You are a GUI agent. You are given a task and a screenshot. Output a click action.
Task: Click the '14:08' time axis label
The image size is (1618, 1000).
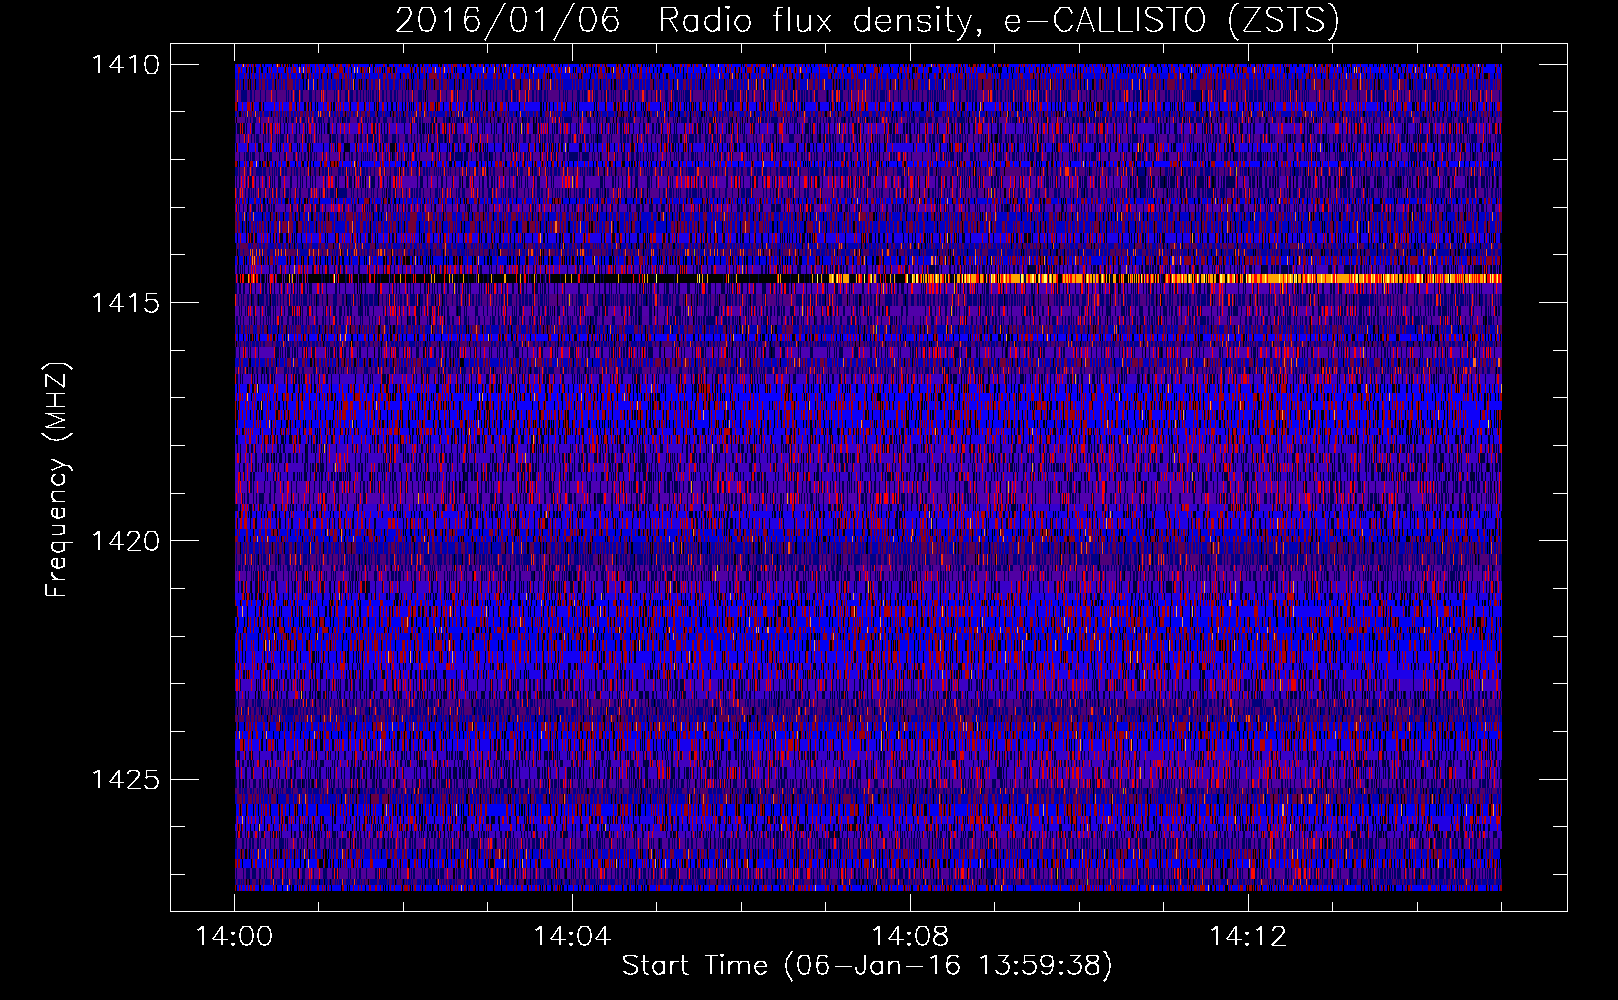(x=910, y=936)
